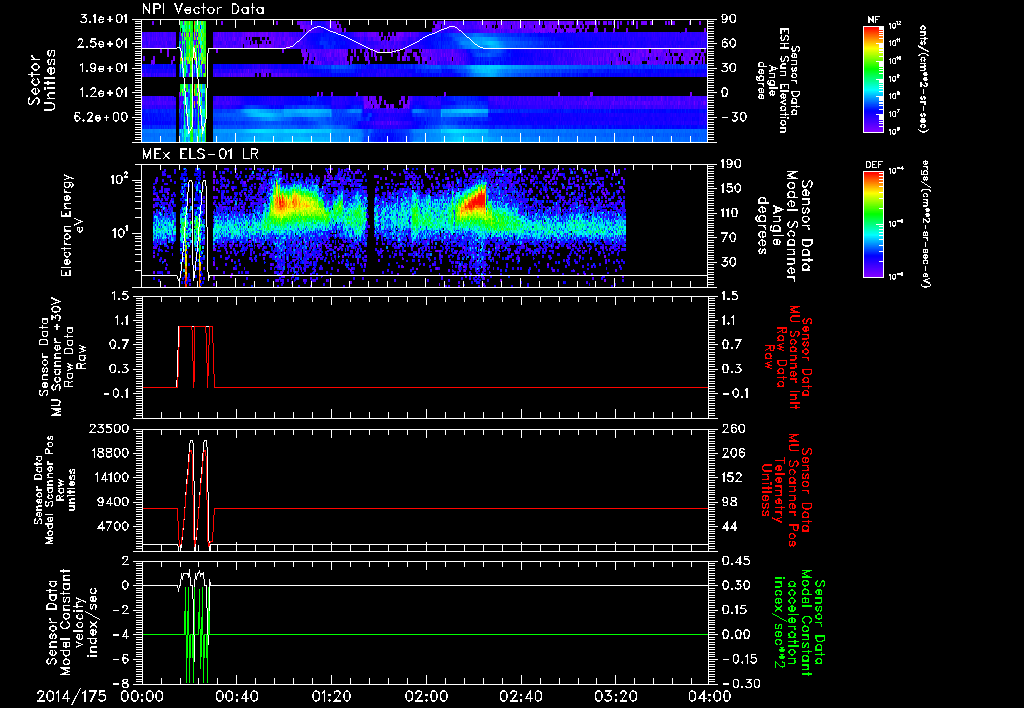The width and height of the screenshot is (1024, 708).
Task: Click the "150" scanner angle tick
Action: (x=732, y=188)
